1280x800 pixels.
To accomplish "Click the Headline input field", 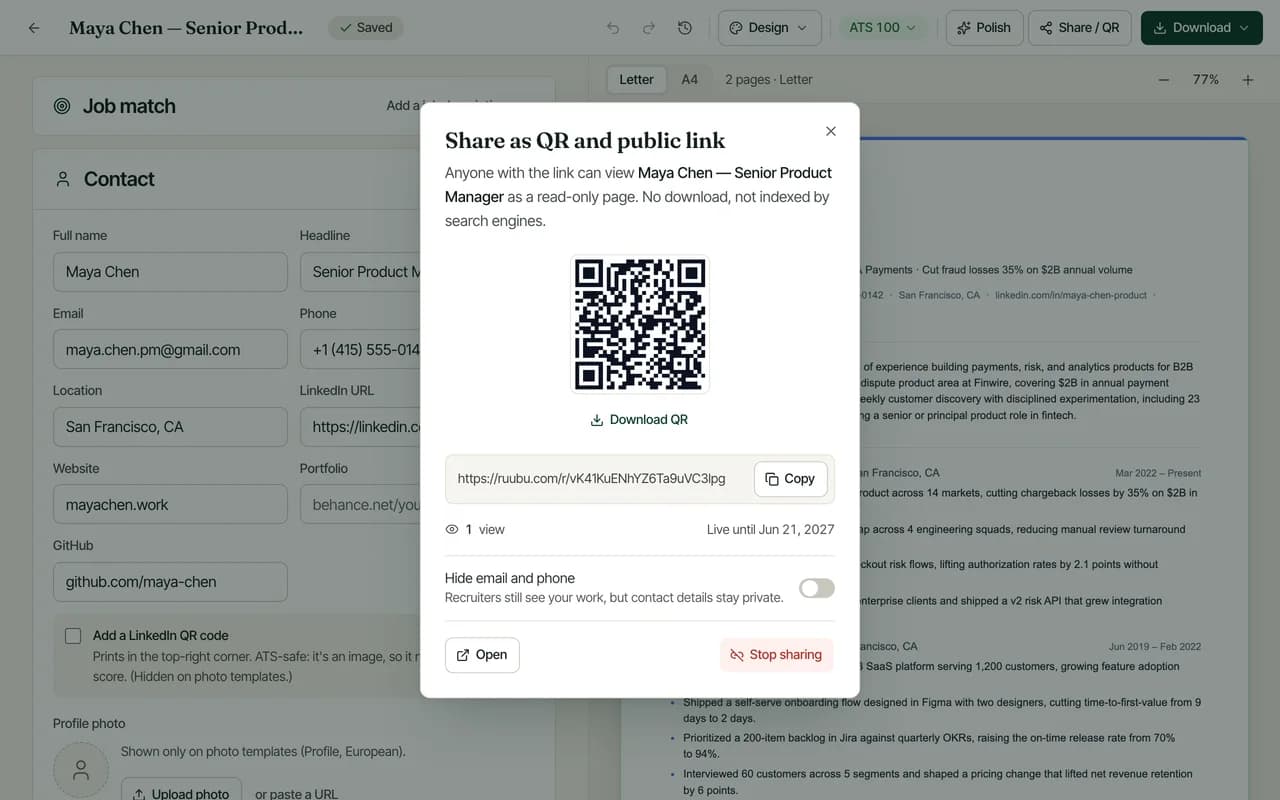I will click(360, 272).
